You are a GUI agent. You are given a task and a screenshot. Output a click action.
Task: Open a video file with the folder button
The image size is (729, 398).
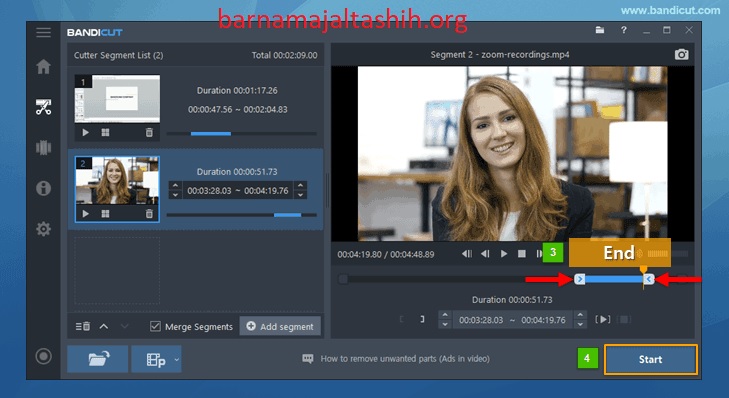tap(98, 359)
